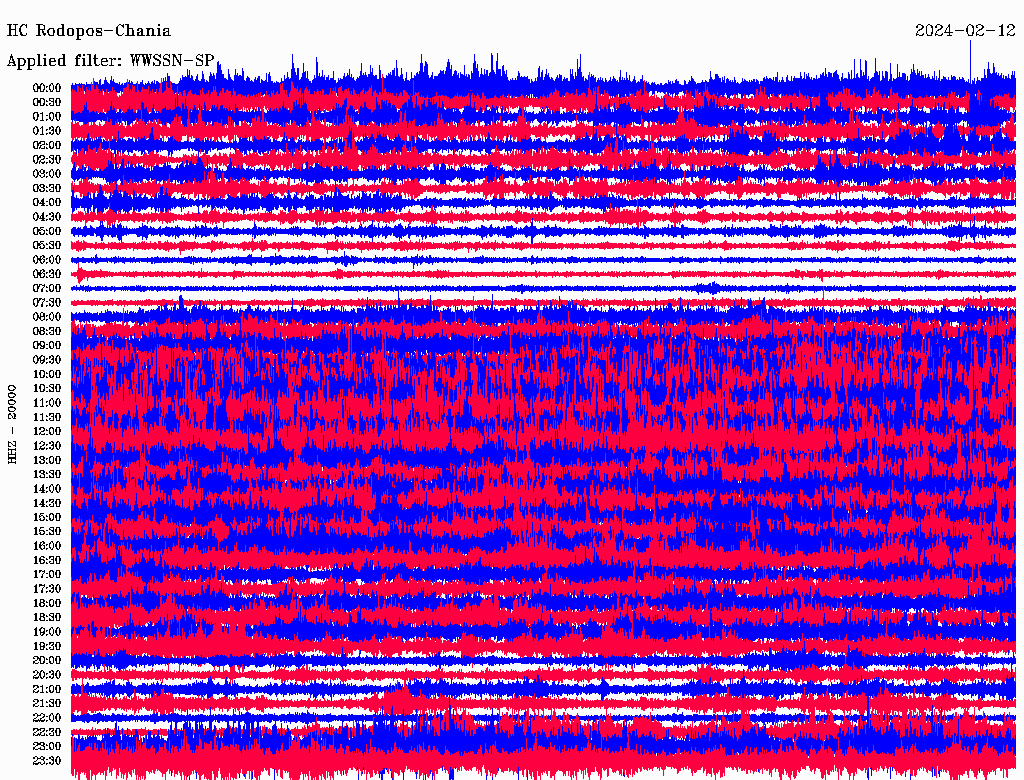Click the HHZ - 20000 axis label
Viewport: 1024px width, 780px height.
[x=13, y=423]
